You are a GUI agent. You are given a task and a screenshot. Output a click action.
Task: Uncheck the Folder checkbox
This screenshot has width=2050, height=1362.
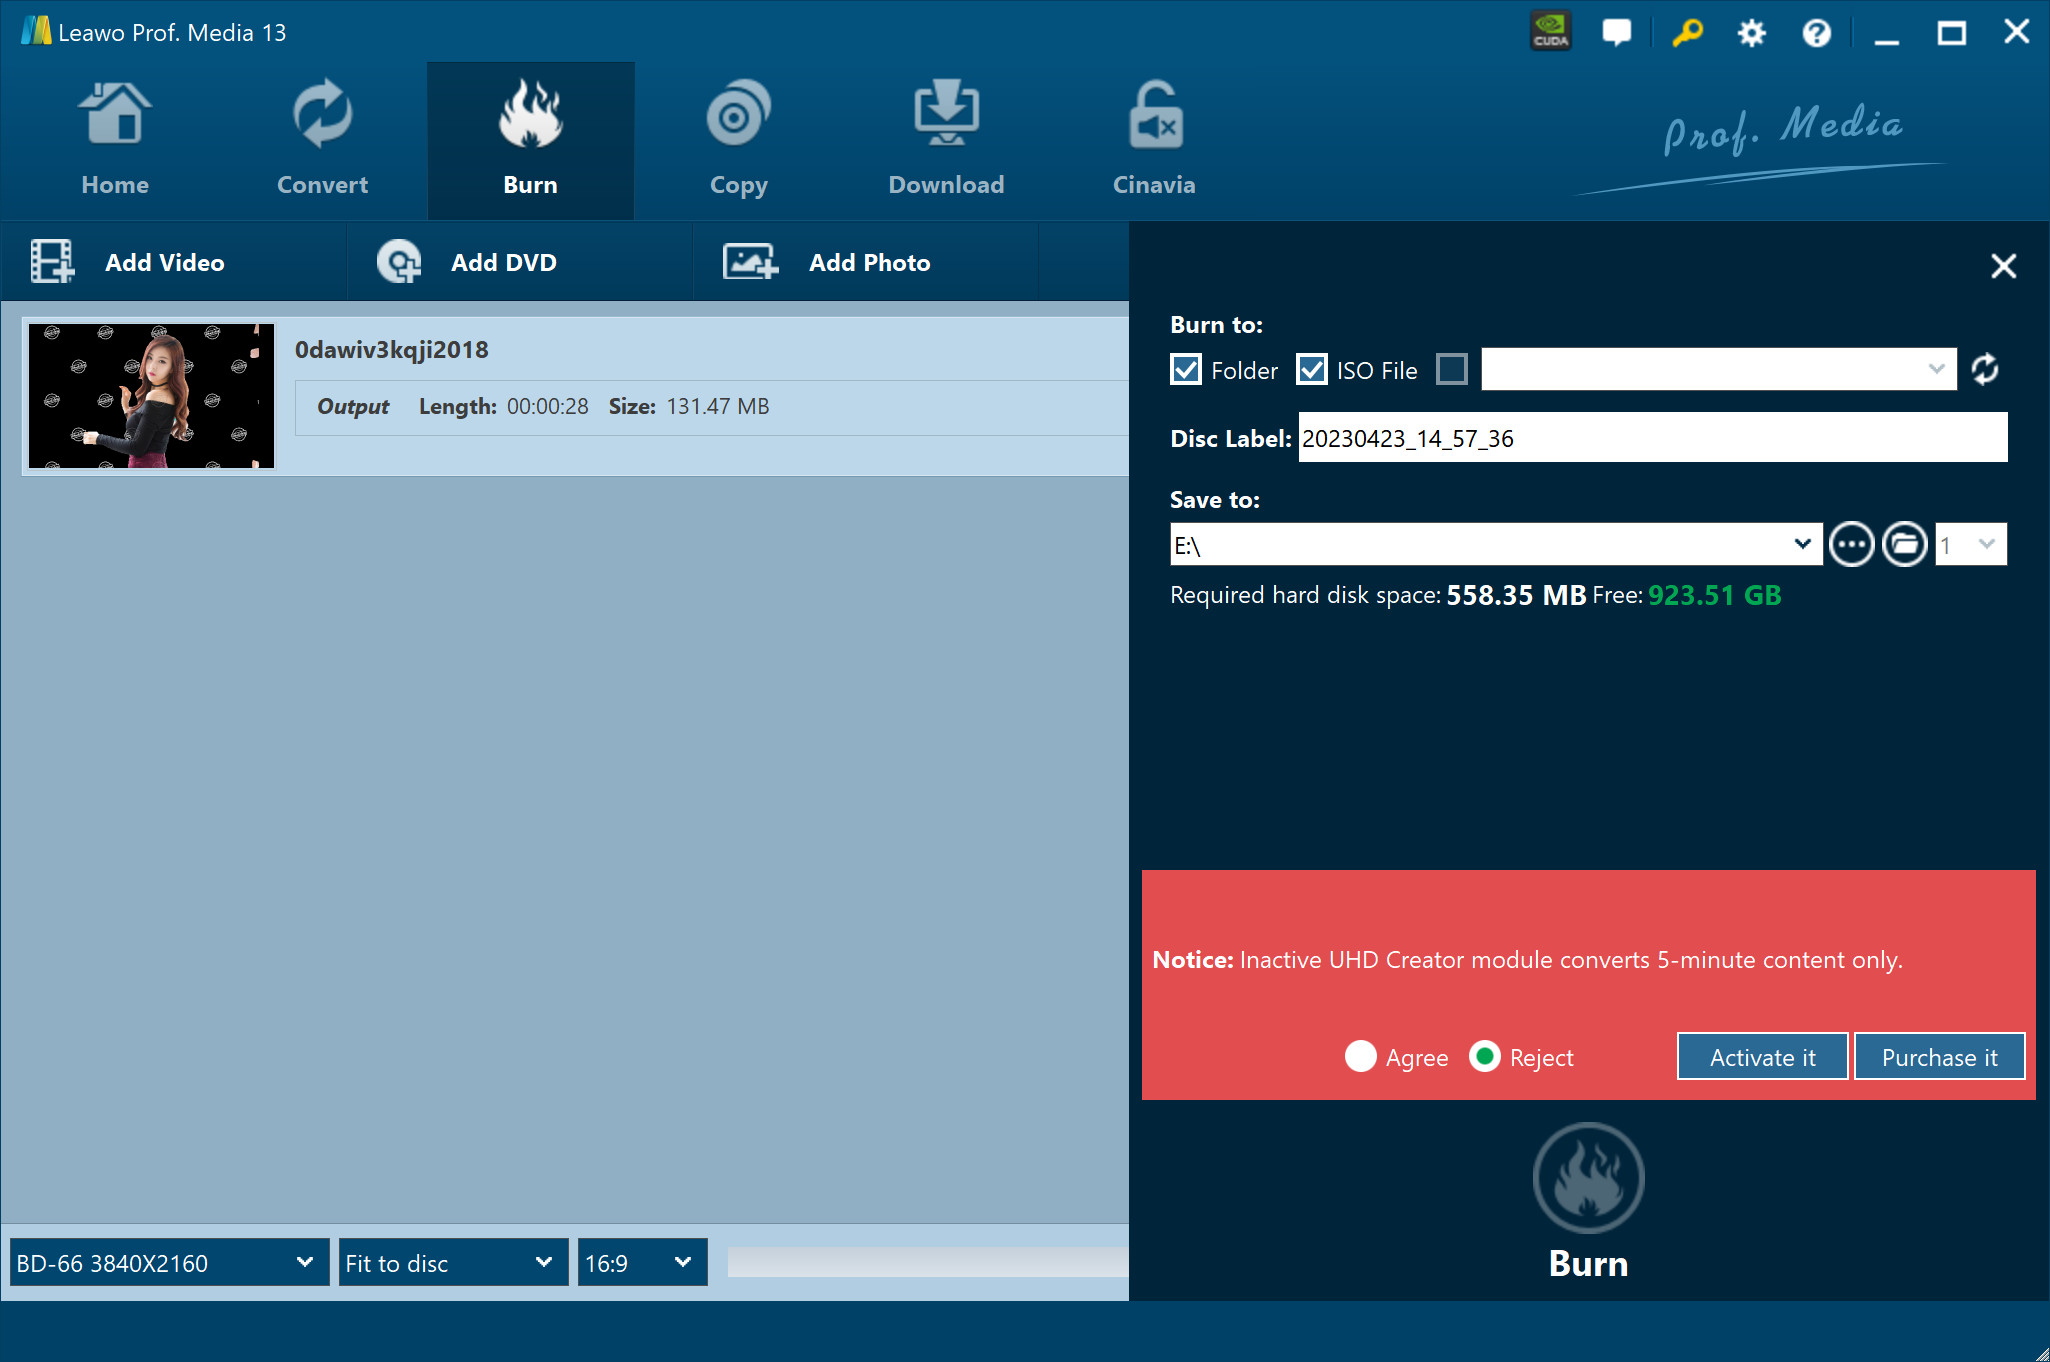point(1186,370)
